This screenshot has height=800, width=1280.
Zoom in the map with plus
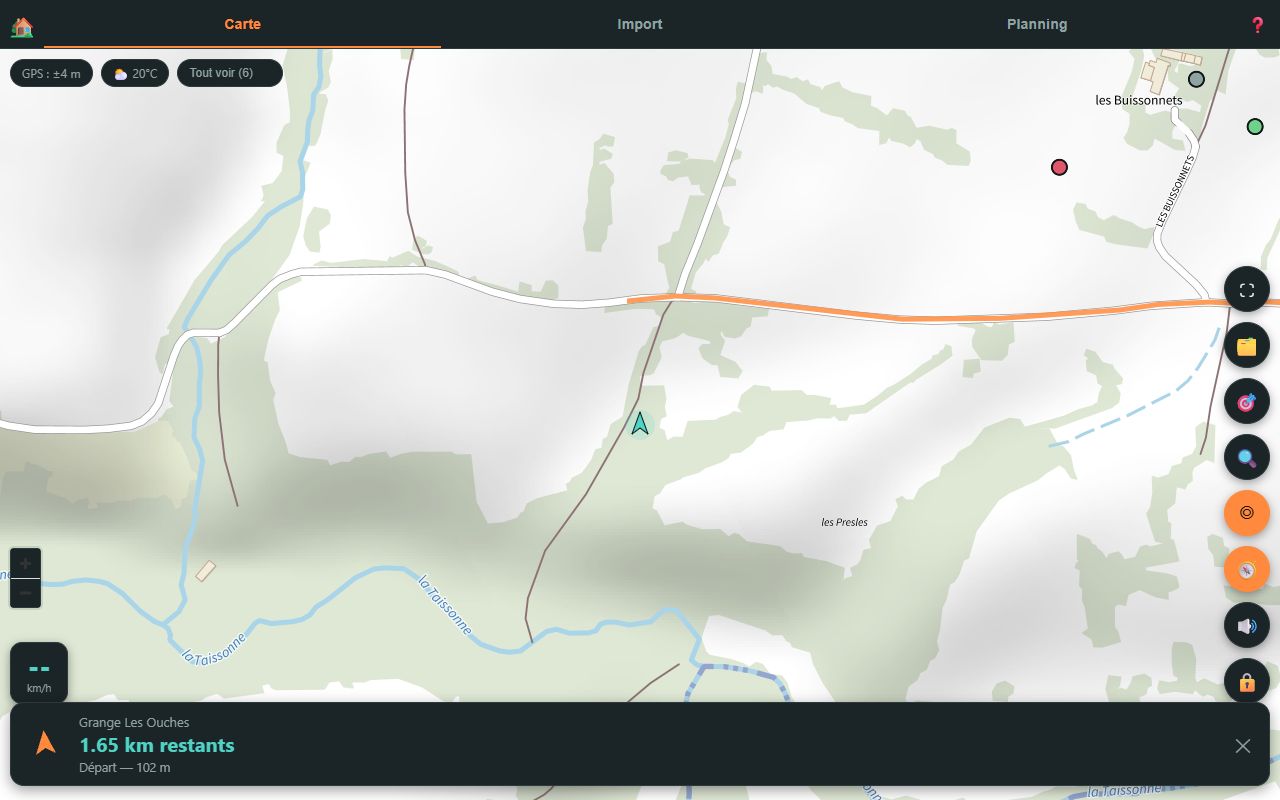[x=26, y=563]
